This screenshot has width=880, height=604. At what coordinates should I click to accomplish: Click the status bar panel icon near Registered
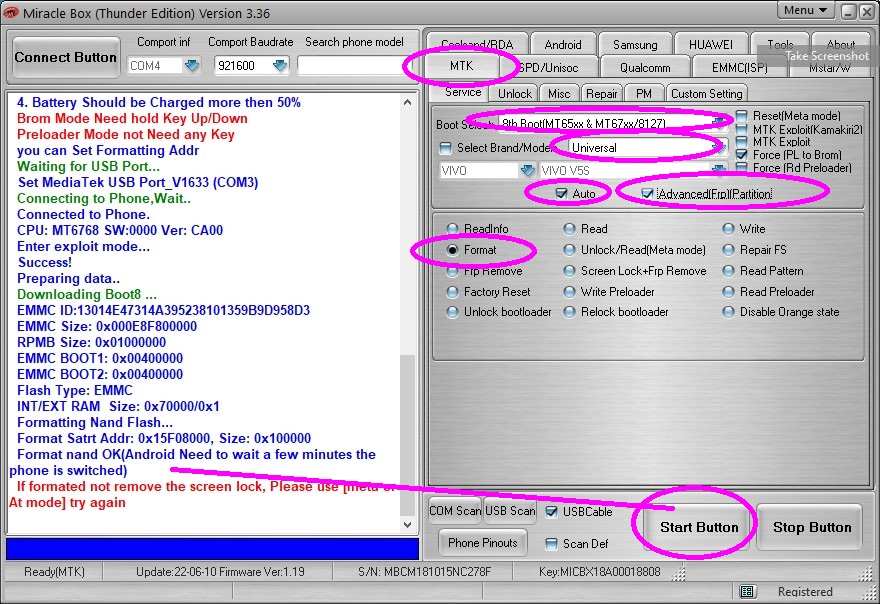pos(746,592)
